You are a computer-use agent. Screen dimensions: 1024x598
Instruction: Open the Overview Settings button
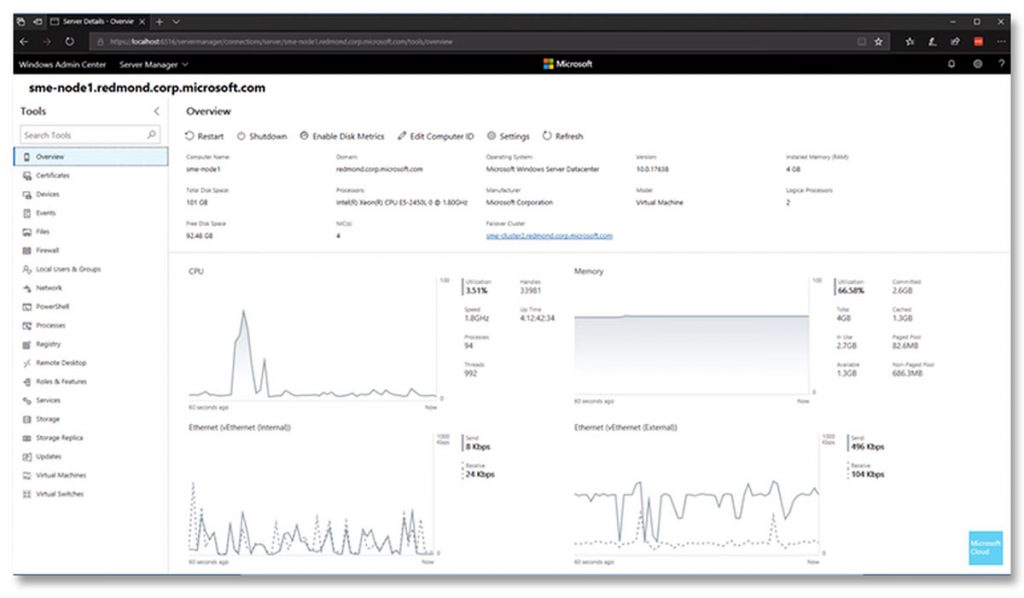point(508,136)
